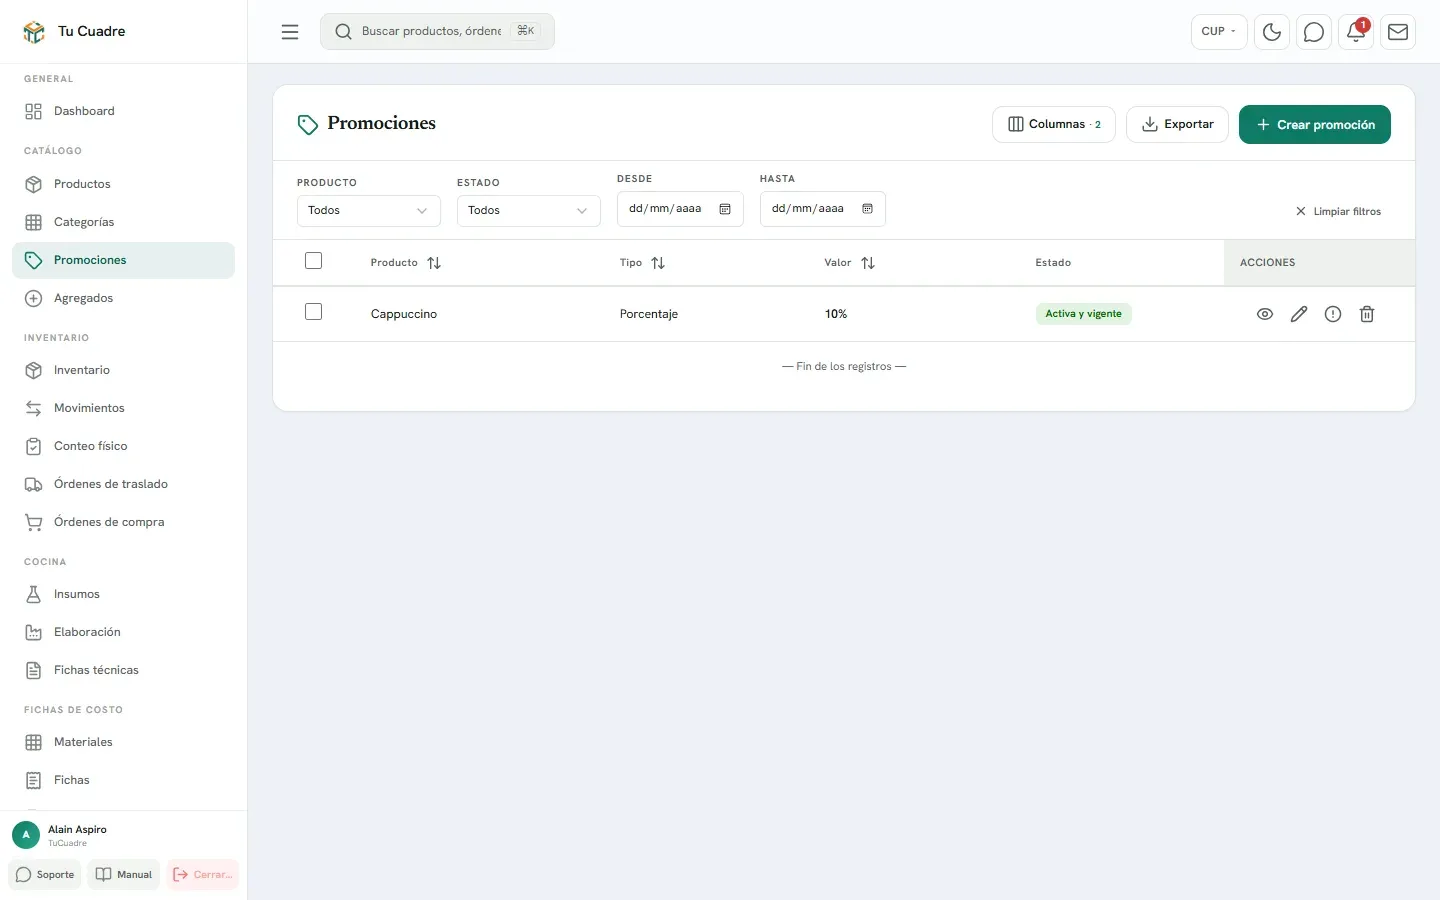Image resolution: width=1440 pixels, height=900 pixels.
Task: Select the header select-all checkbox
Action: (x=313, y=261)
